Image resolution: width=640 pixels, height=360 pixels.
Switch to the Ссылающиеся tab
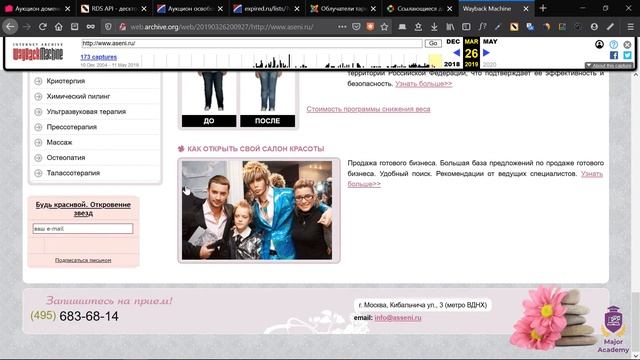coord(419,8)
